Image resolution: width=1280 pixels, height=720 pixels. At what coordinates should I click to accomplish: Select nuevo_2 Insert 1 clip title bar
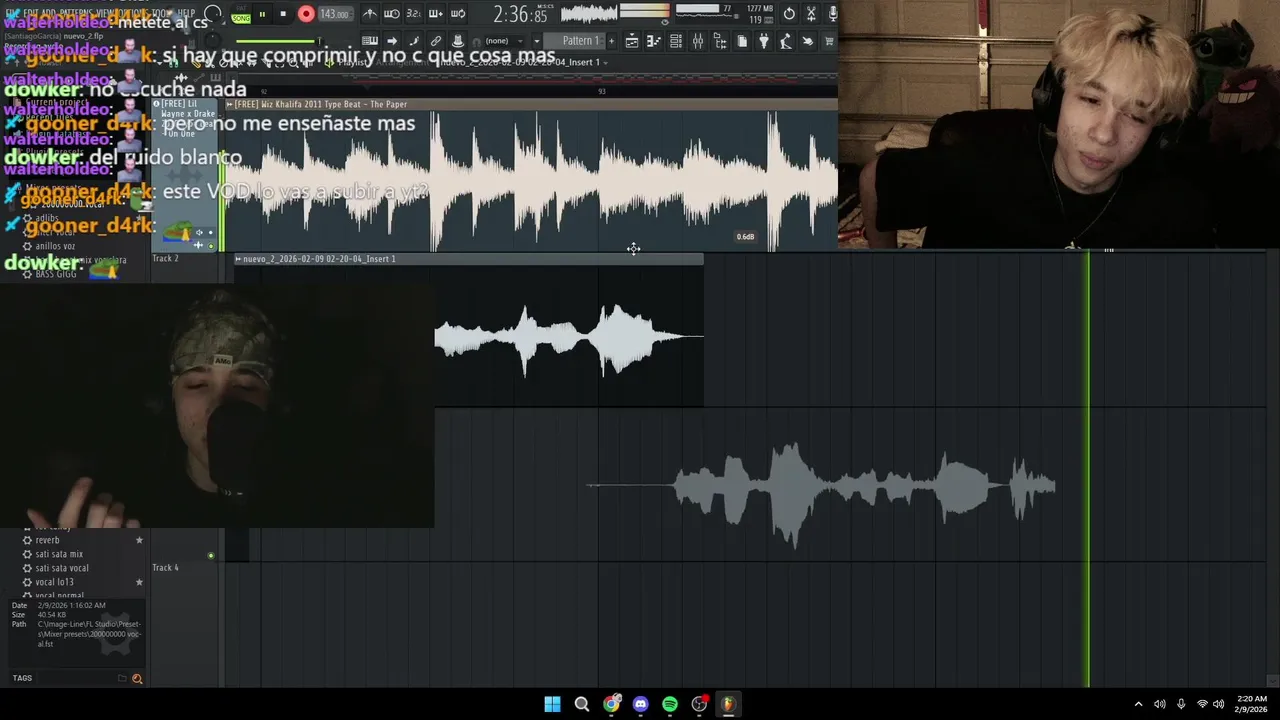(x=469, y=259)
